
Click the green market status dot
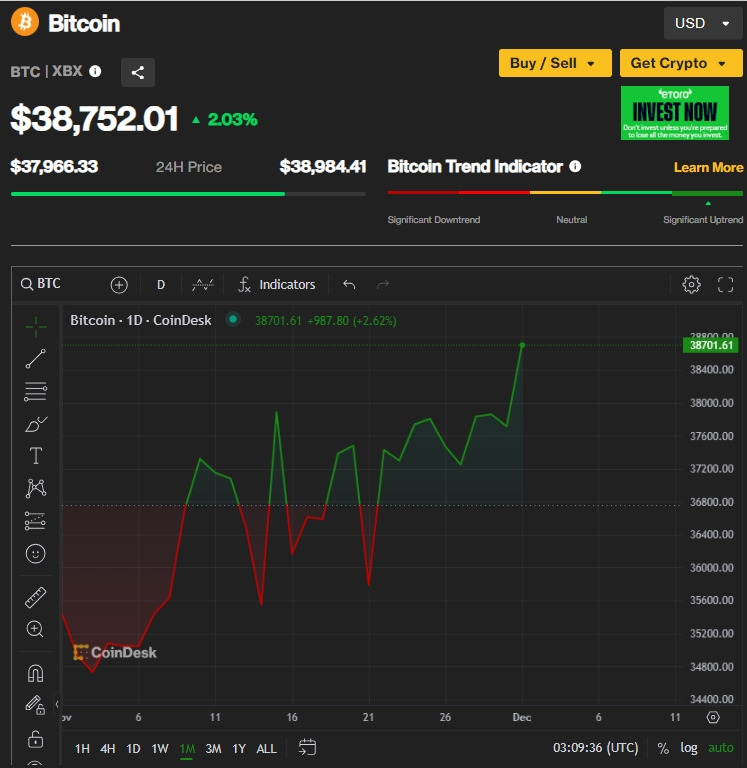point(233,319)
